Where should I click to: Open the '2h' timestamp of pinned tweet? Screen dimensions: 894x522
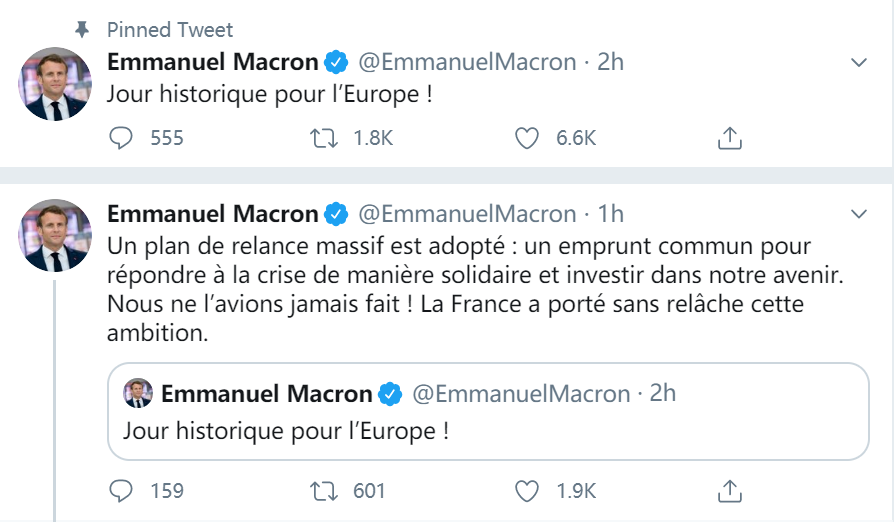(x=610, y=62)
